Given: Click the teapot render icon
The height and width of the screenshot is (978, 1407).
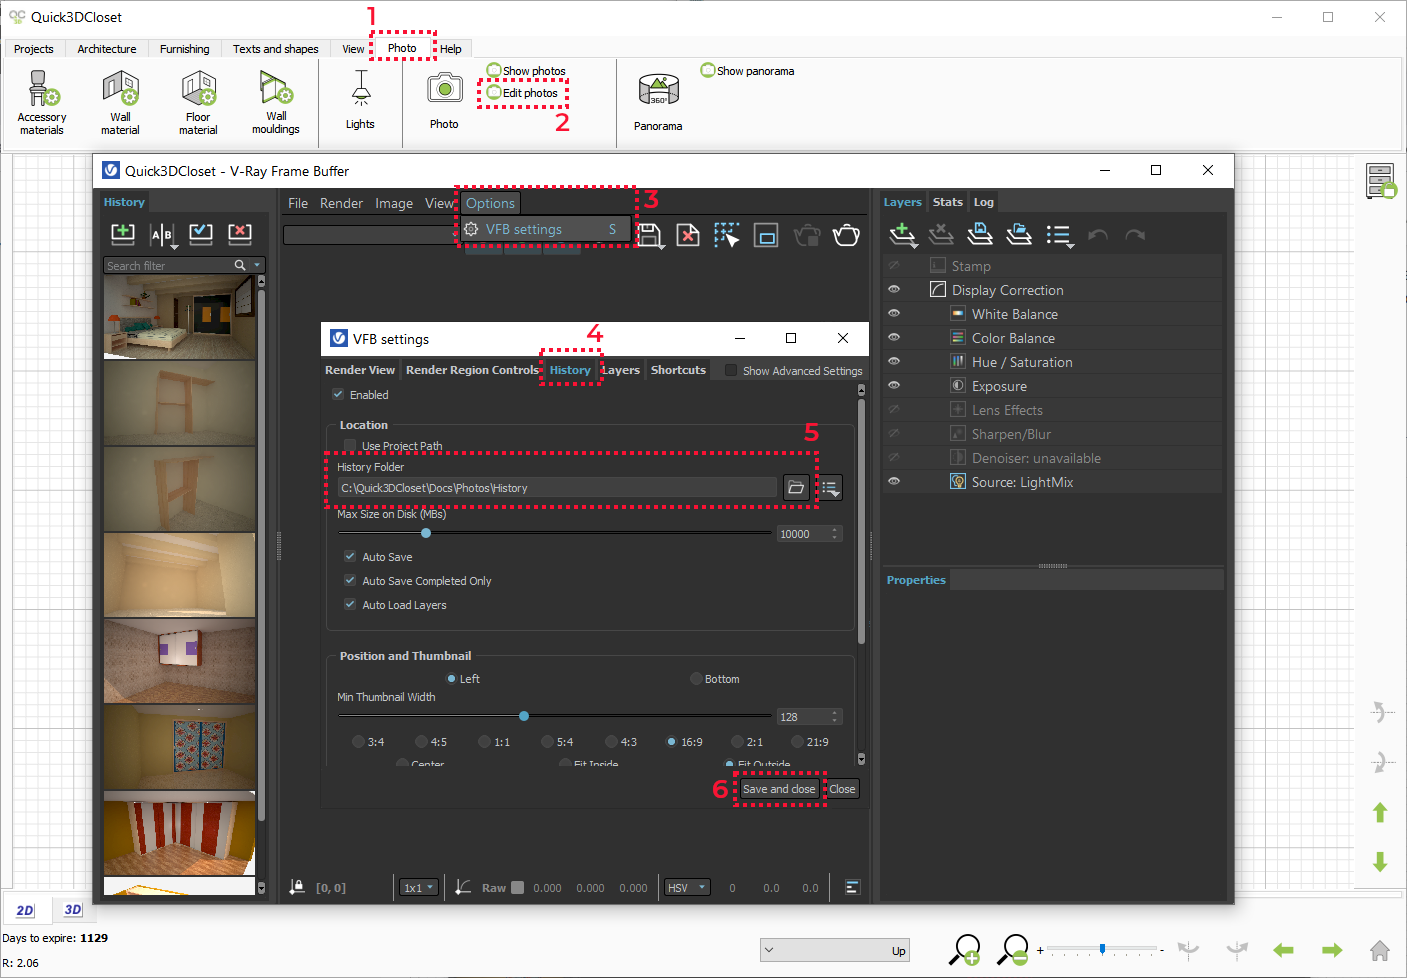Looking at the screenshot, I should coord(846,235).
